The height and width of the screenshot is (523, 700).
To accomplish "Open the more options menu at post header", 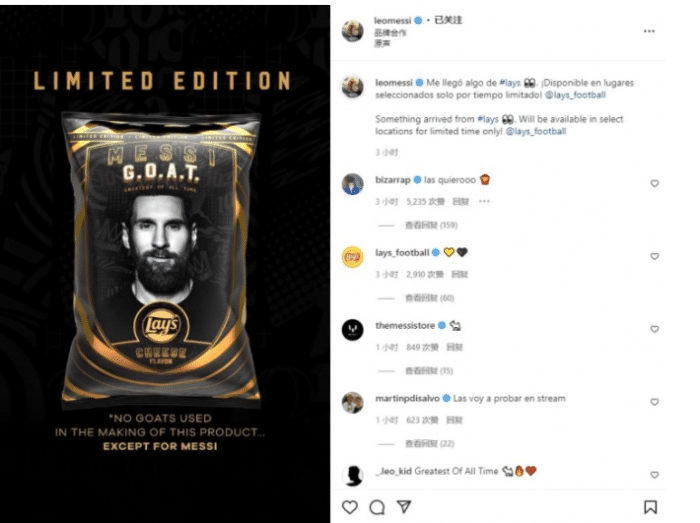I will (x=649, y=31).
